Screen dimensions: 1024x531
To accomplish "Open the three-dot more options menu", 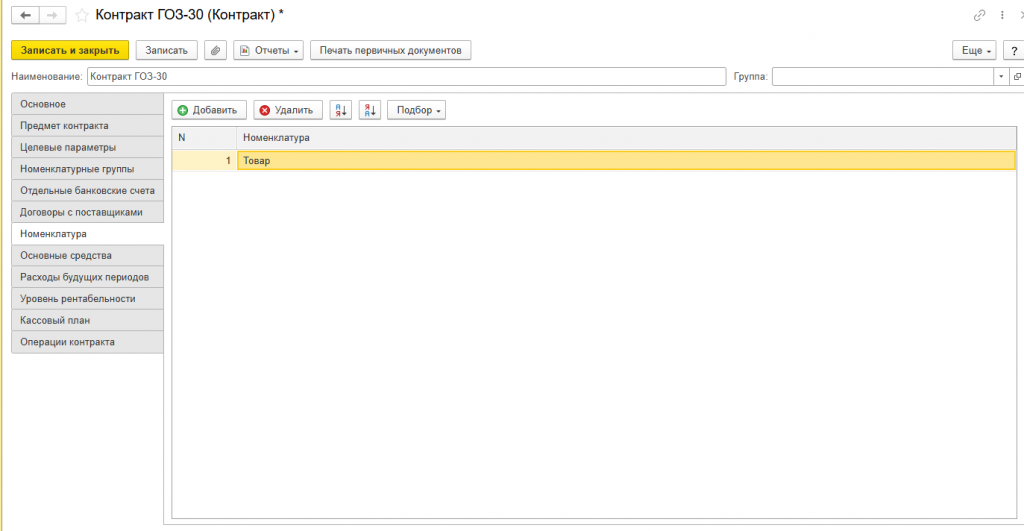I will [x=1002, y=15].
